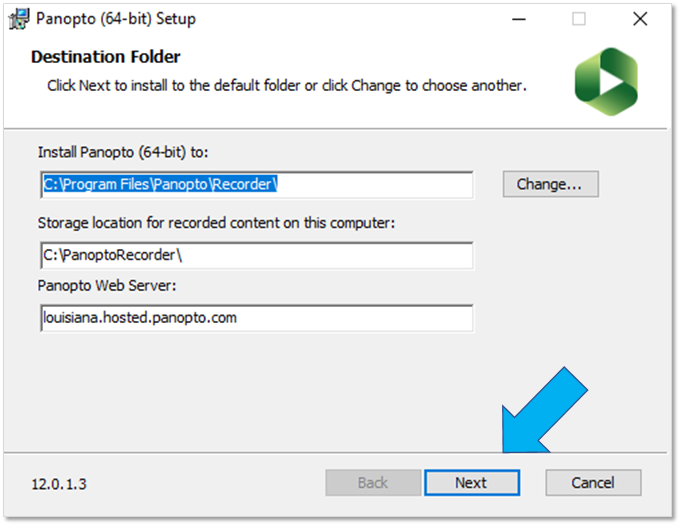Screen dimensions: 681x526
Task: Click the Panopto green play logo
Action: tap(606, 82)
